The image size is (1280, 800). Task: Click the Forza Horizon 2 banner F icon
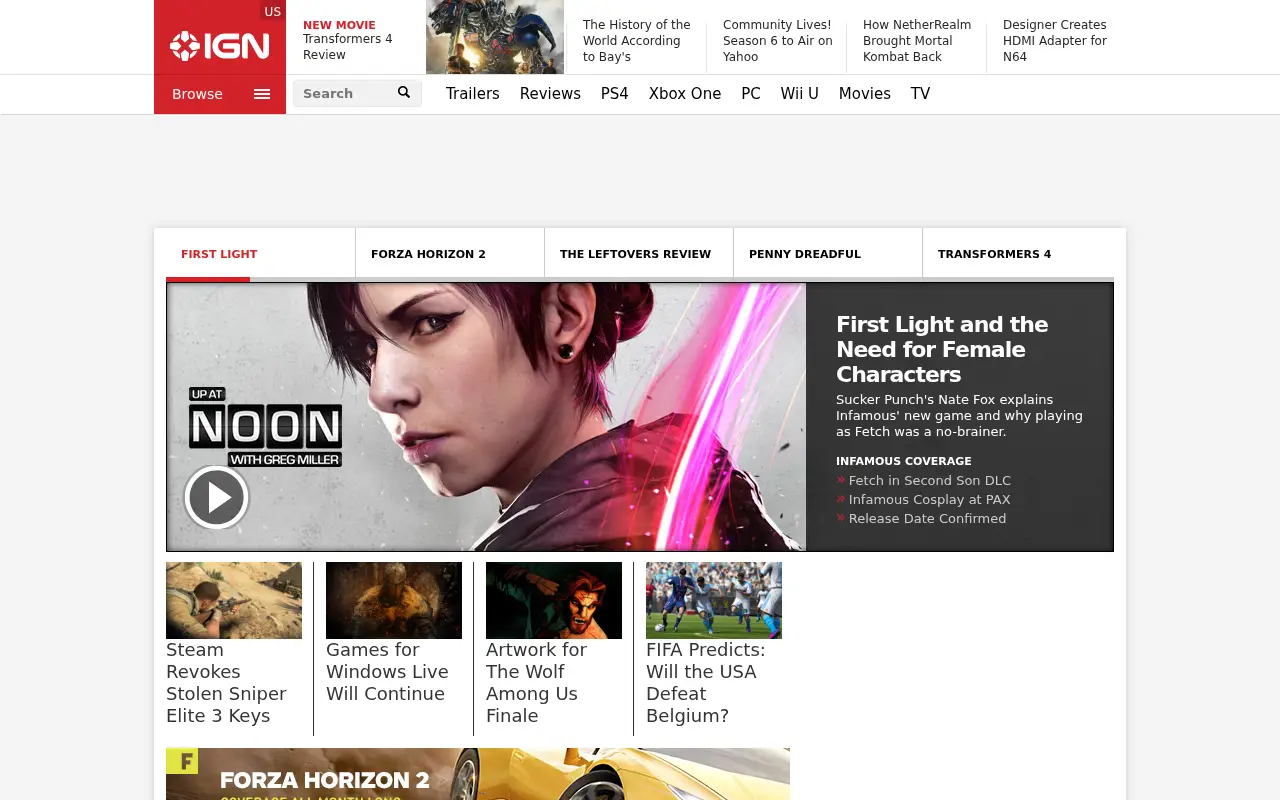point(182,762)
